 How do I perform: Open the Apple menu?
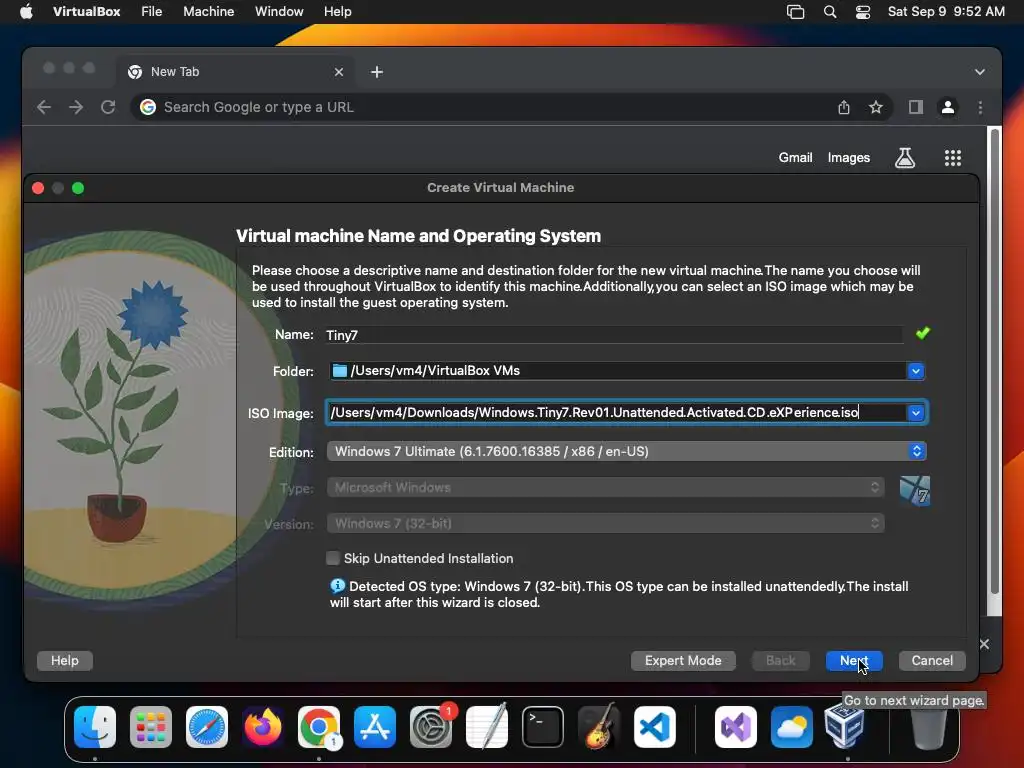(x=26, y=12)
